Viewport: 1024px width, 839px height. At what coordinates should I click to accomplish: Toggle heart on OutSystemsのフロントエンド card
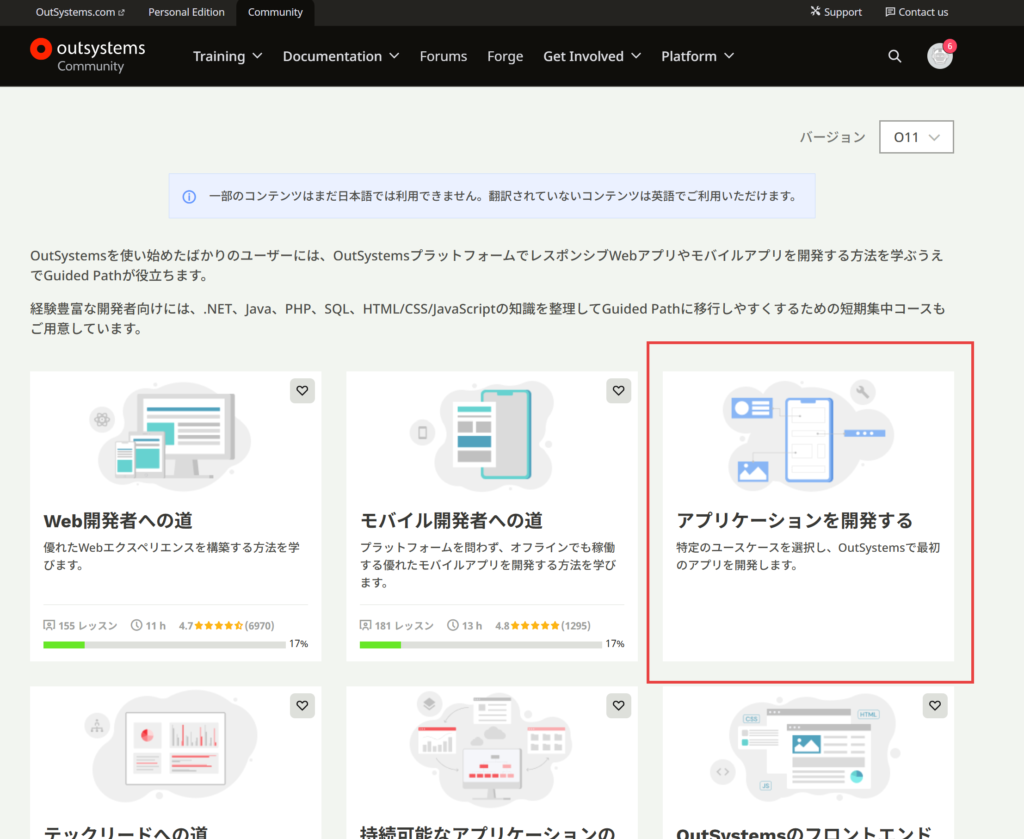coord(934,705)
